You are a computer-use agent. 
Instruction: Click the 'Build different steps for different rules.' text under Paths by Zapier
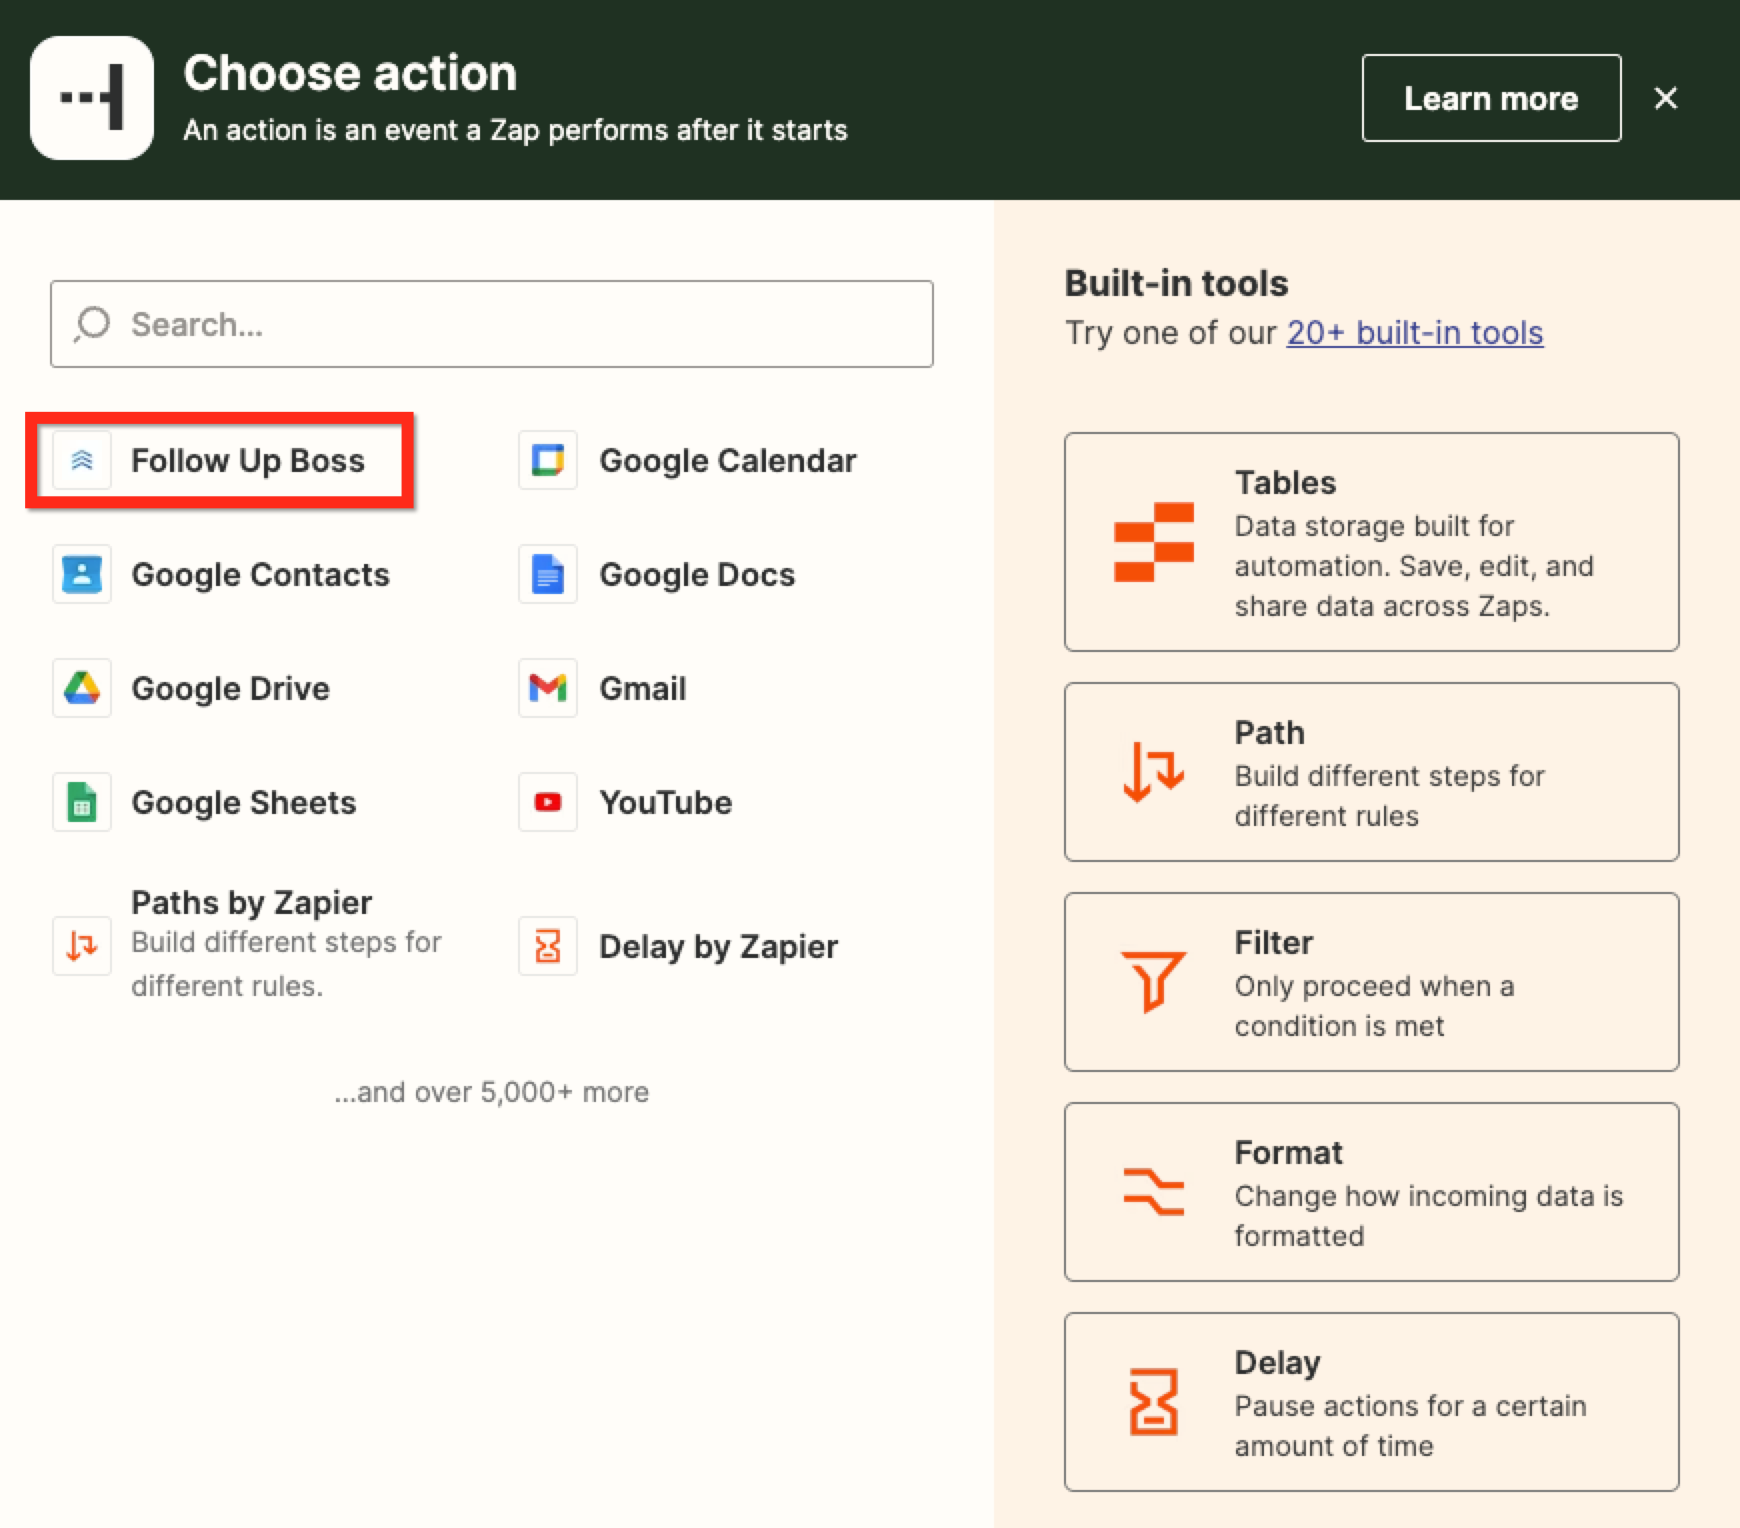point(285,964)
